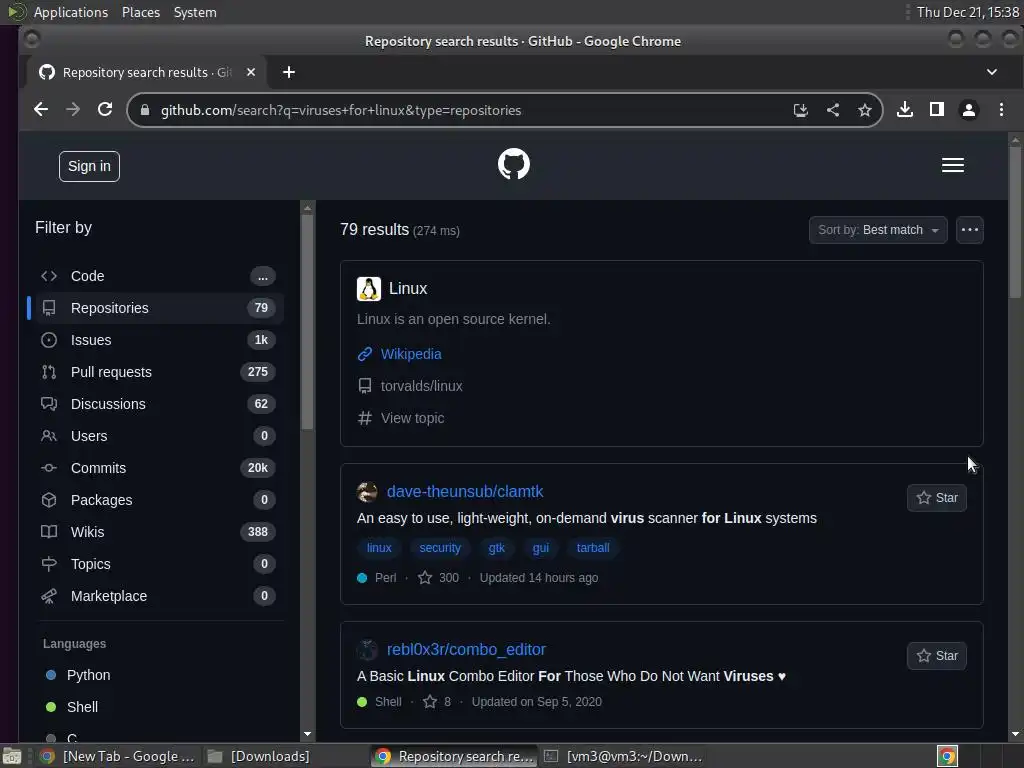
Task: Click the page scroll down arrow
Action: [1015, 734]
